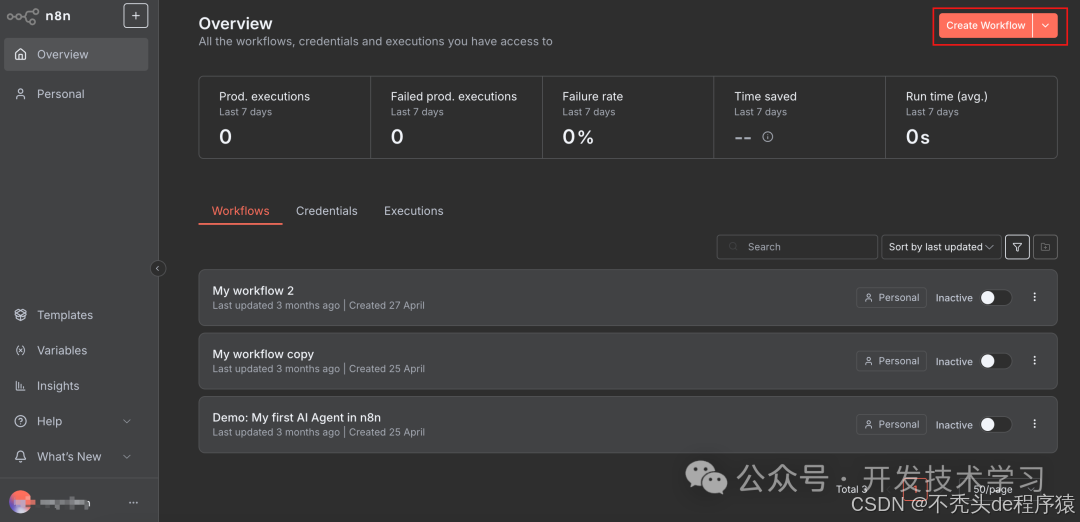This screenshot has width=1080, height=522.
Task: Click the Time saved info icon
Action: pos(768,137)
